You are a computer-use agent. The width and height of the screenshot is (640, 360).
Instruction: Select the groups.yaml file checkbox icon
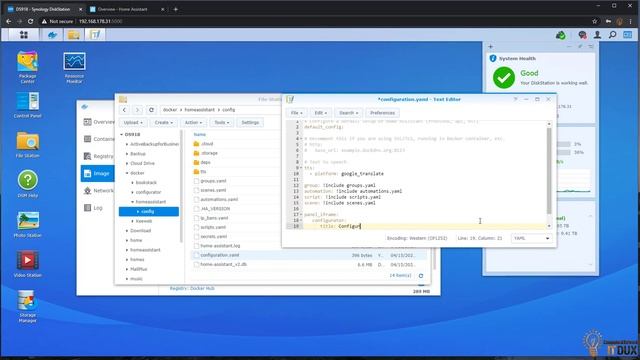click(x=196, y=181)
